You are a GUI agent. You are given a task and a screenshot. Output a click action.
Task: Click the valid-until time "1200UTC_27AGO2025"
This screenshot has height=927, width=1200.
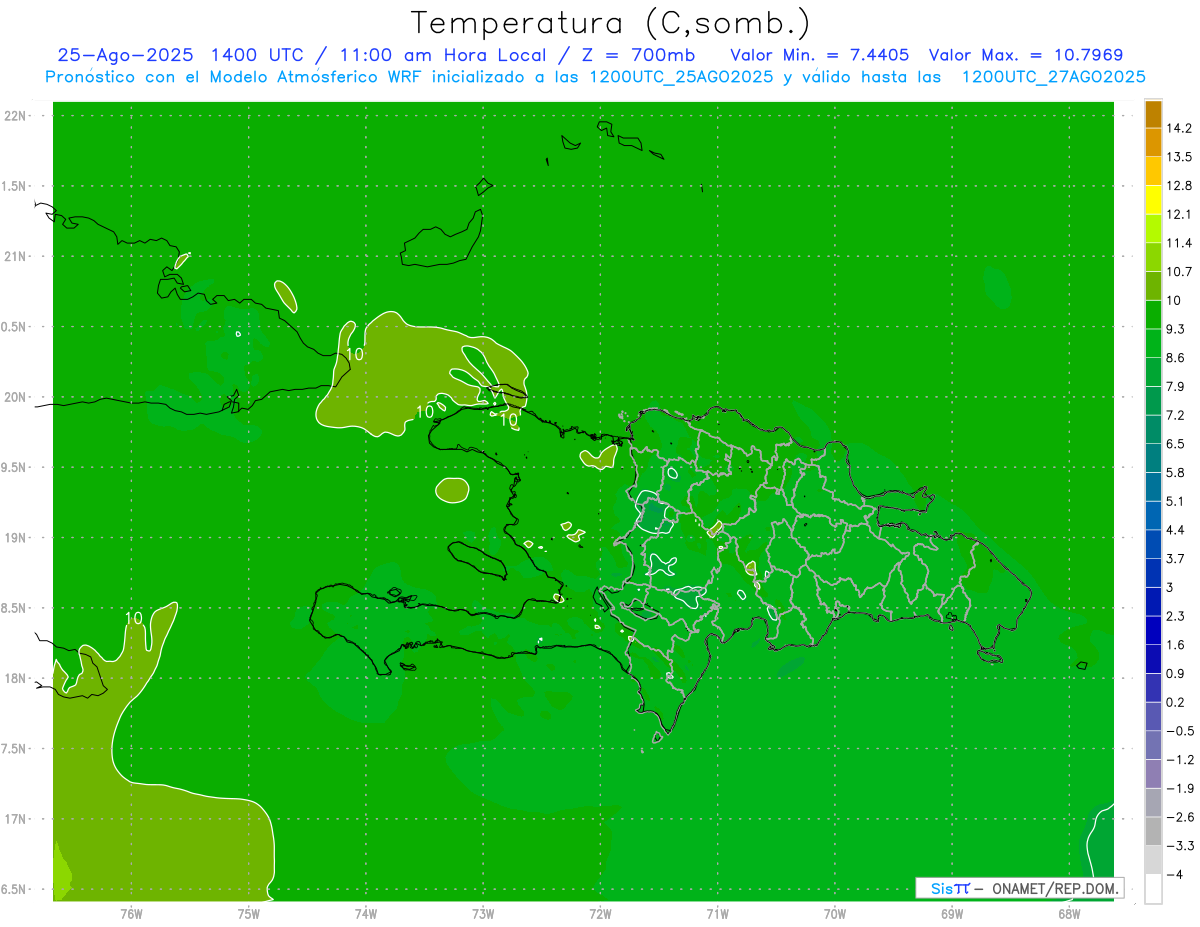point(1053,77)
